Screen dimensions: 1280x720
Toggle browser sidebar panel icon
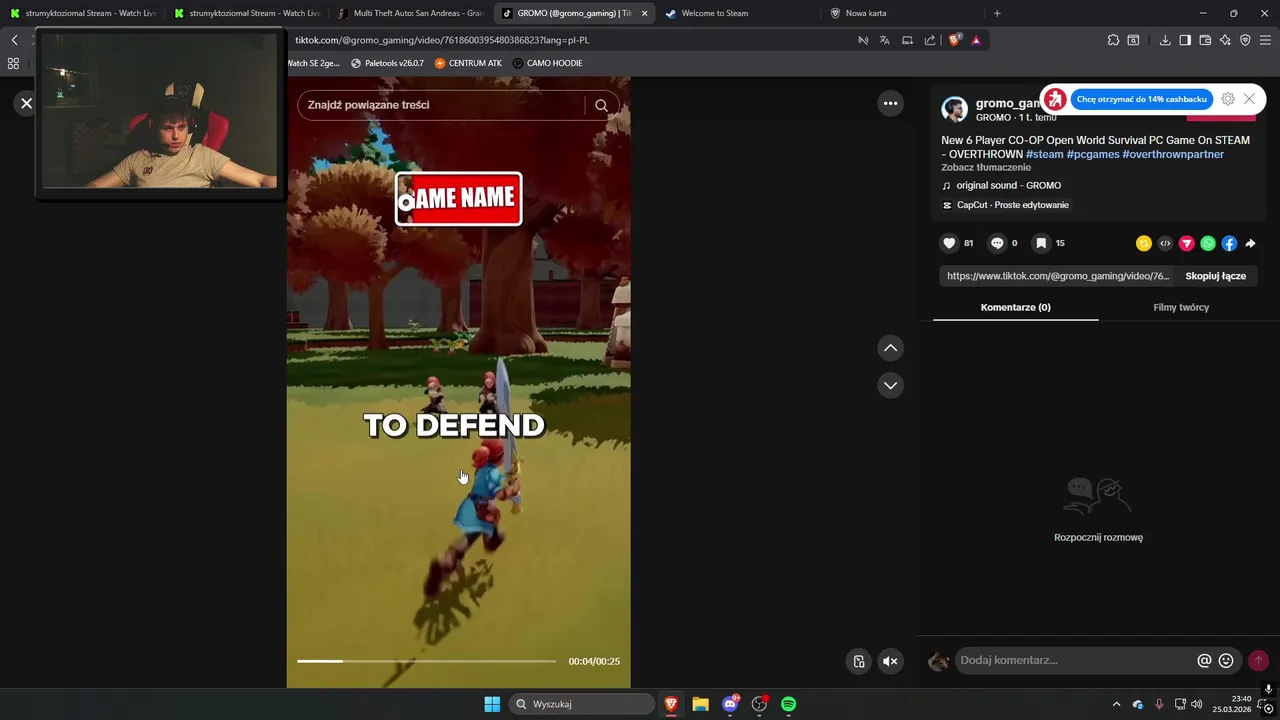(x=1185, y=40)
